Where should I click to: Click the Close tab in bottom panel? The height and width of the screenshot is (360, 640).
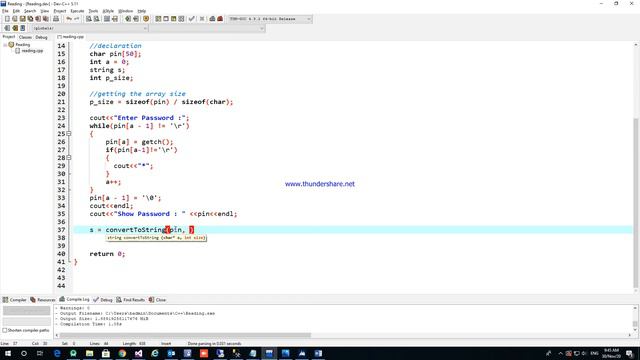point(157,300)
